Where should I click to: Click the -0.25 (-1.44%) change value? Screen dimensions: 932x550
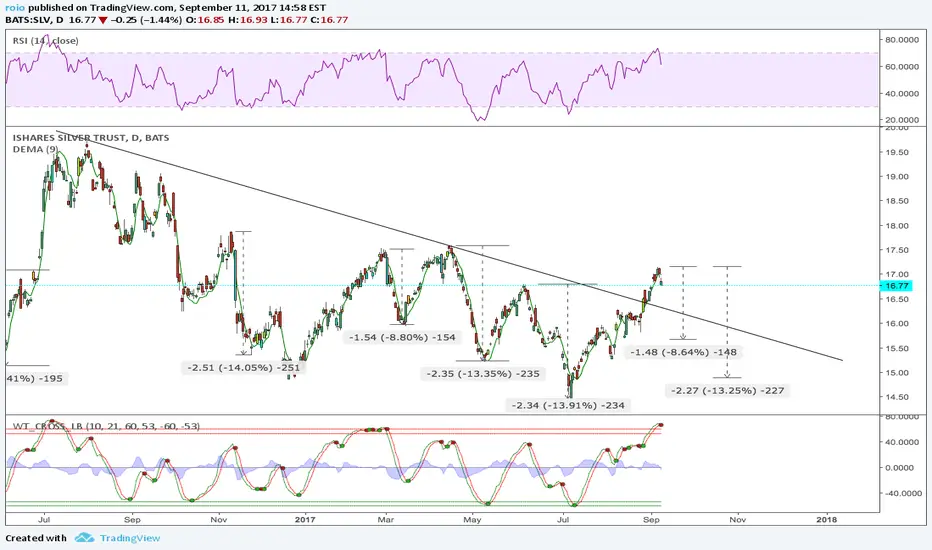click(146, 20)
